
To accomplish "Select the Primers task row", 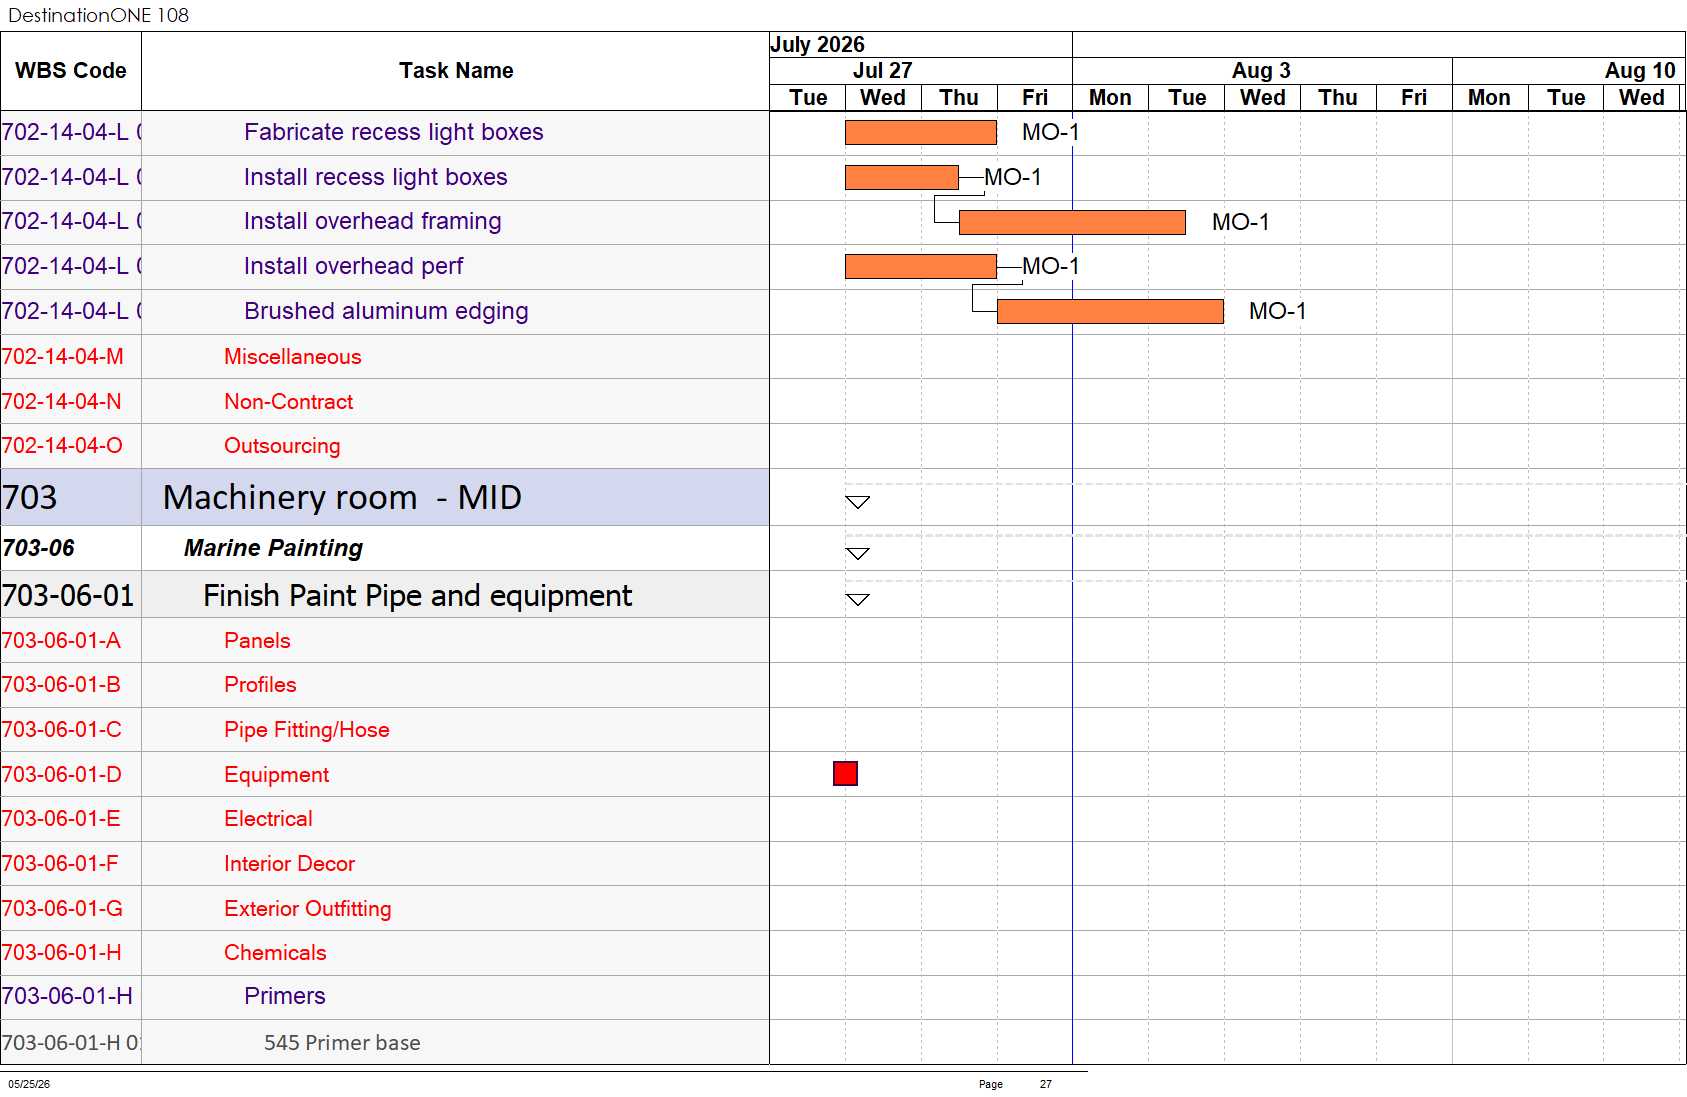I will [x=385, y=997].
